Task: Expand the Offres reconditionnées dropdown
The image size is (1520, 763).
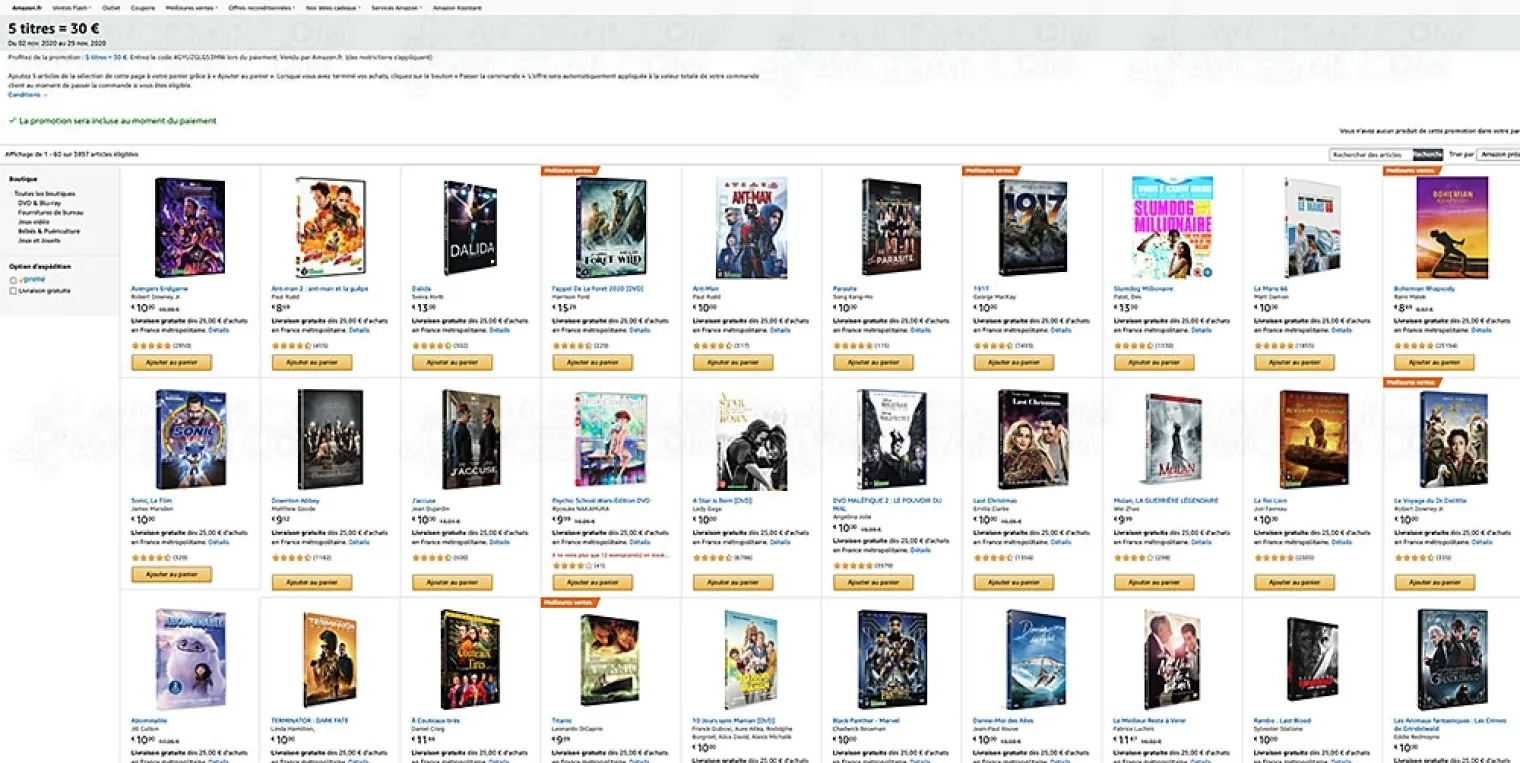Action: 262,7
